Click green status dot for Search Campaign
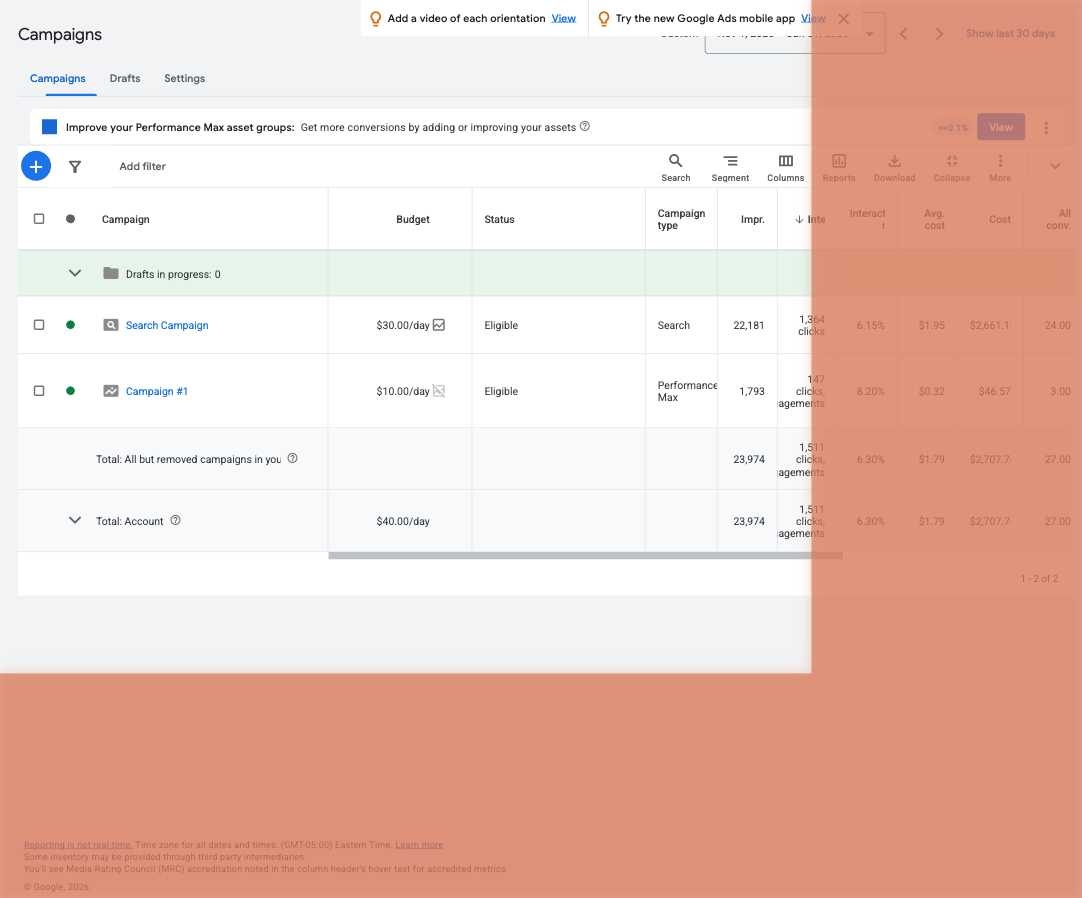The height and width of the screenshot is (898, 1082). (70, 325)
